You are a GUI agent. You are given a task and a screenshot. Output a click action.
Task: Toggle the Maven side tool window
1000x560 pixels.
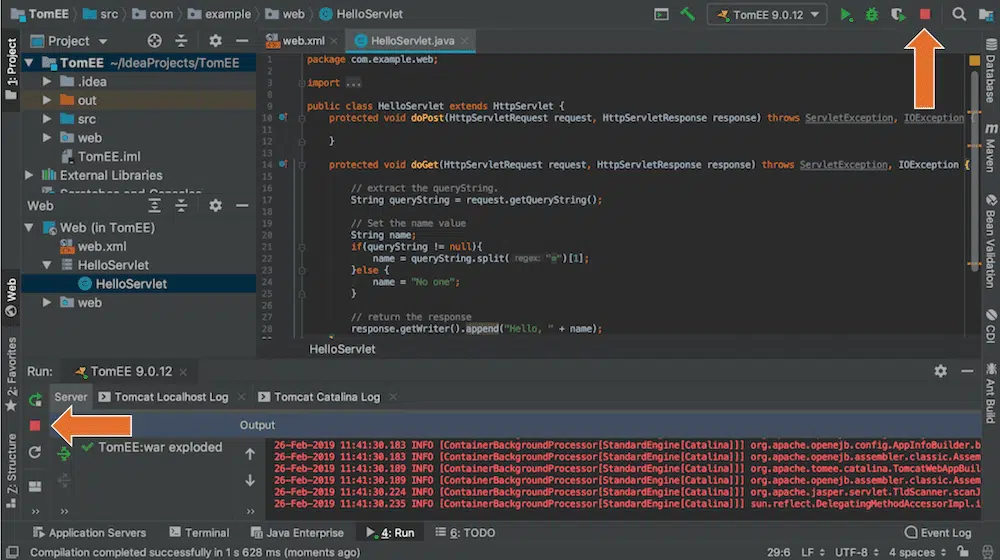(x=989, y=148)
